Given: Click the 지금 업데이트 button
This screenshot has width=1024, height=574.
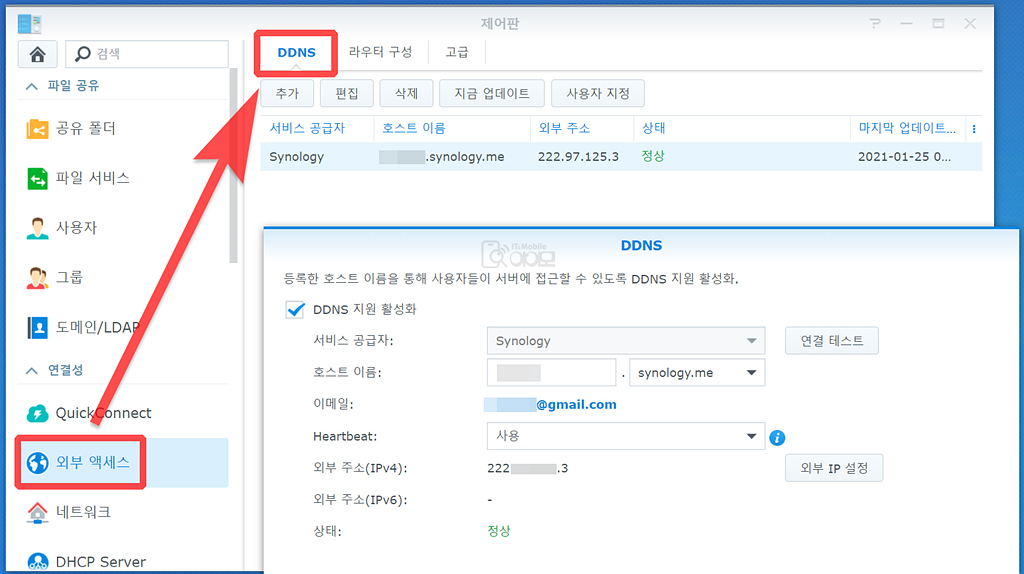Looking at the screenshot, I should [492, 93].
